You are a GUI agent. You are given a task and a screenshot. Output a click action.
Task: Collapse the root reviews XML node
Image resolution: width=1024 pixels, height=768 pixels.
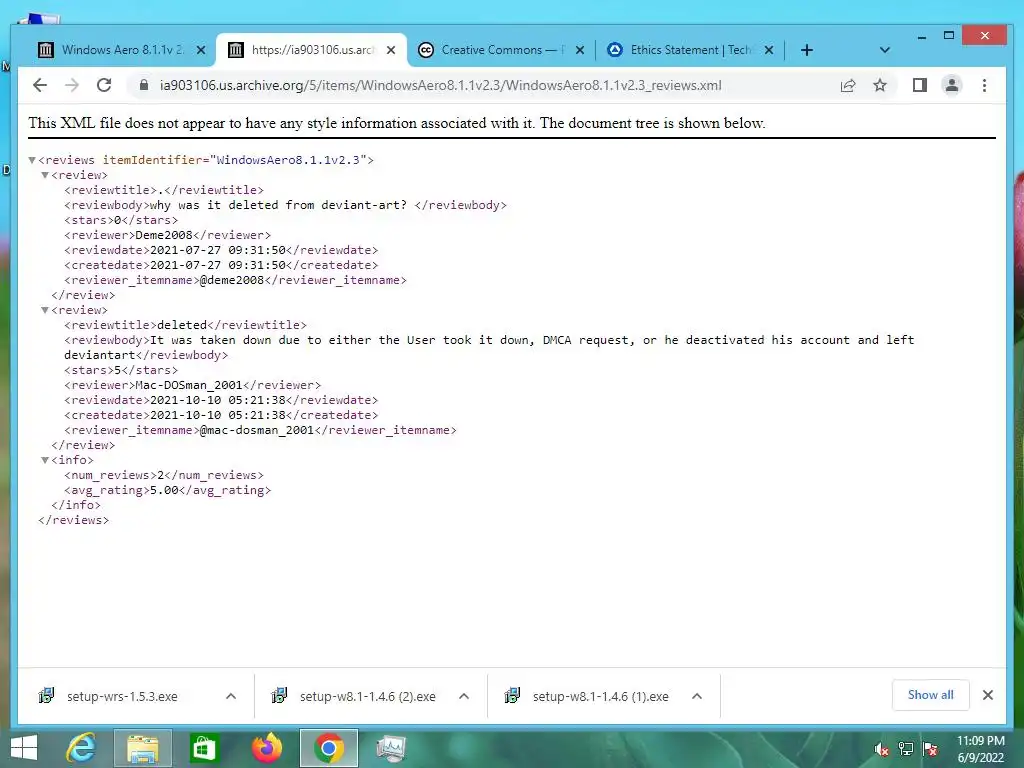(x=31, y=160)
